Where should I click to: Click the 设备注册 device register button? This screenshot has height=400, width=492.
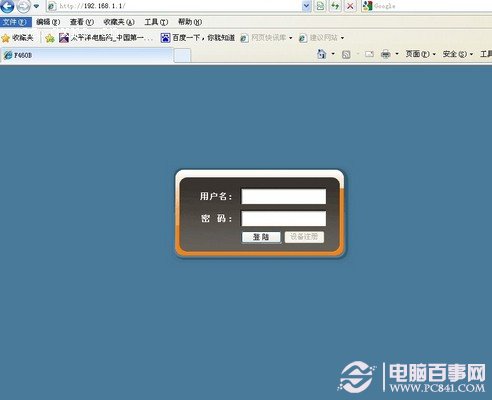click(304, 237)
